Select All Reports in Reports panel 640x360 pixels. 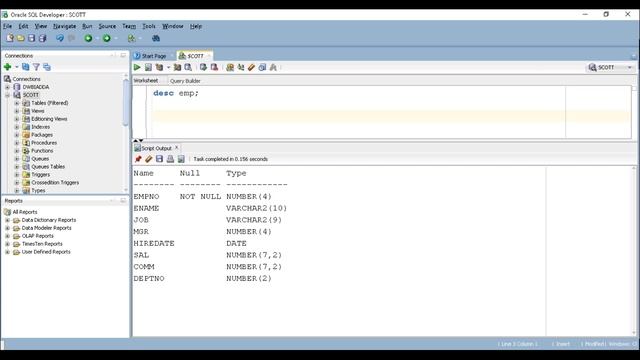(x=24, y=212)
